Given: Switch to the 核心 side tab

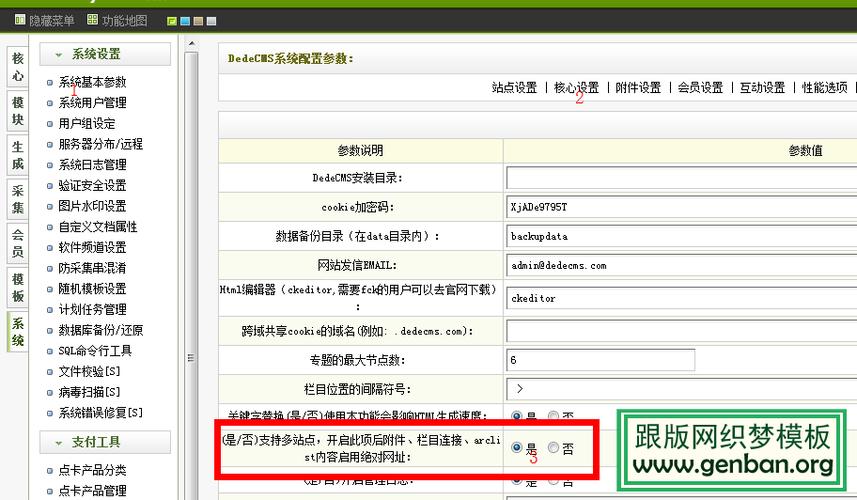Looking at the screenshot, I should (x=17, y=67).
